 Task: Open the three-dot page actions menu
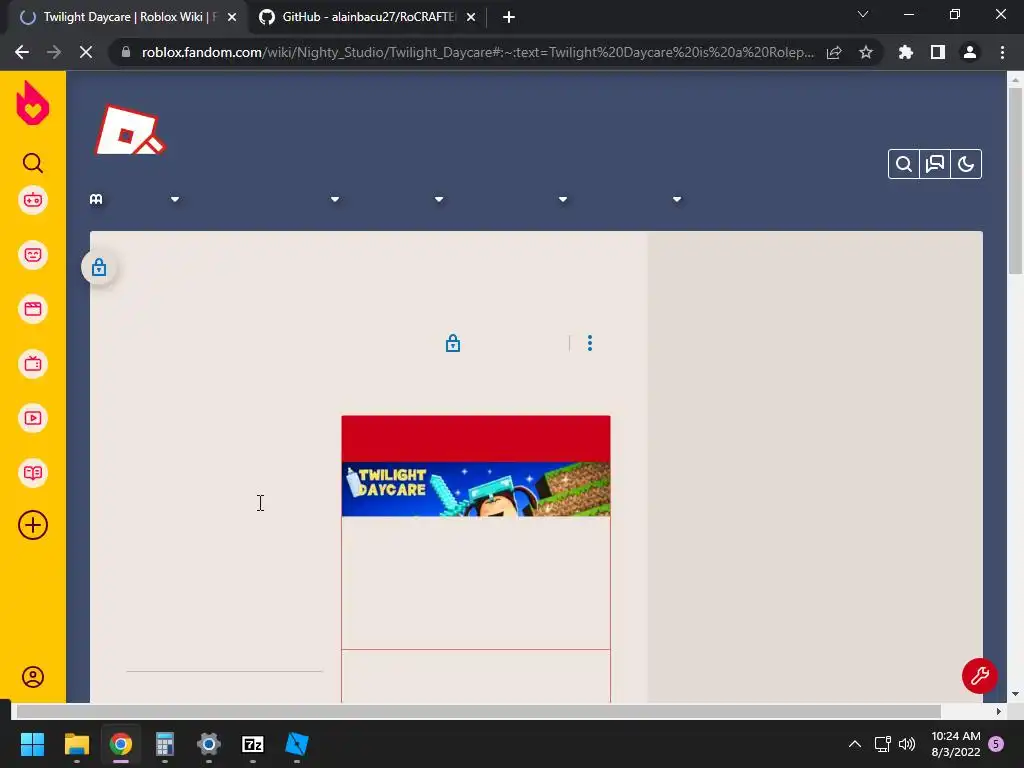590,344
